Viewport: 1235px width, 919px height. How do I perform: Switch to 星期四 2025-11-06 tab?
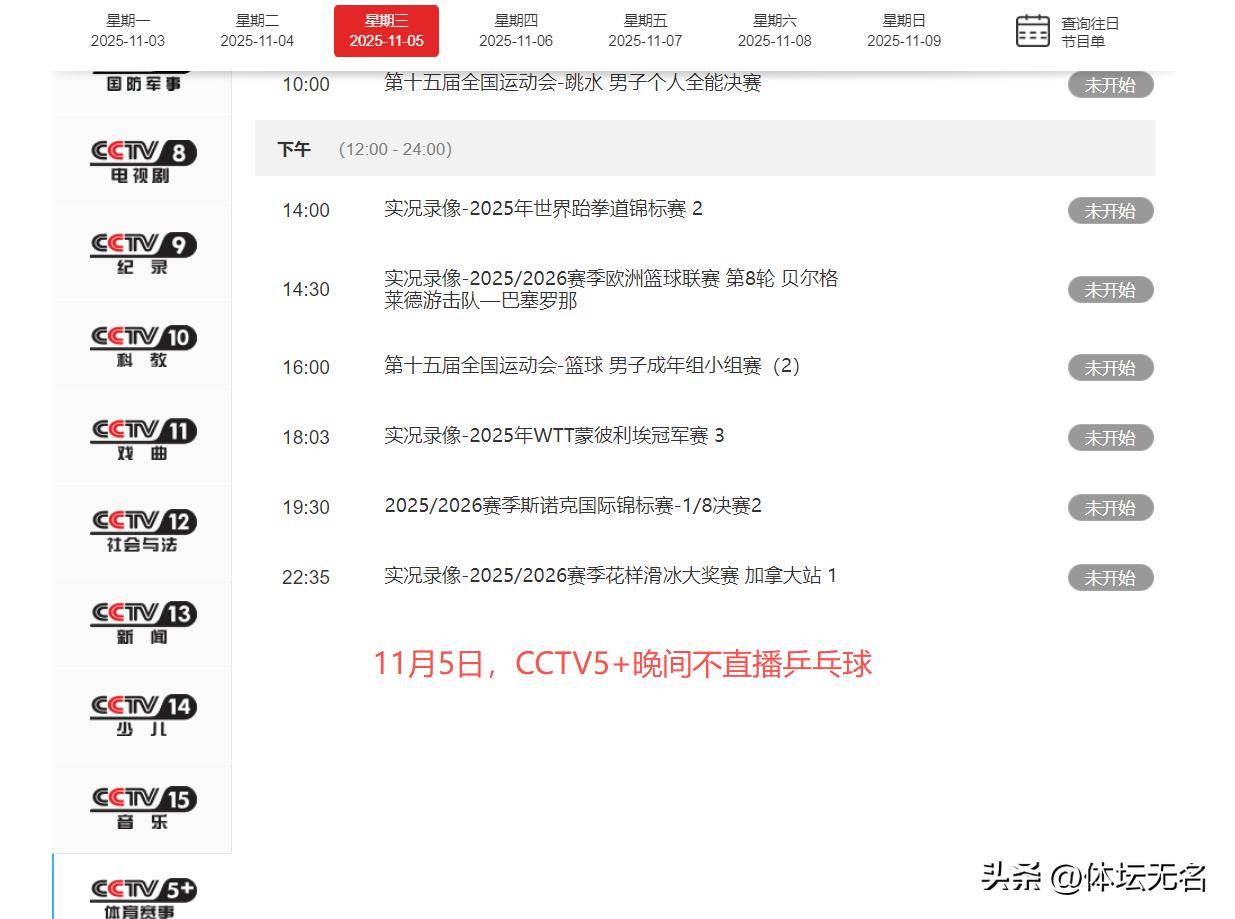point(516,31)
